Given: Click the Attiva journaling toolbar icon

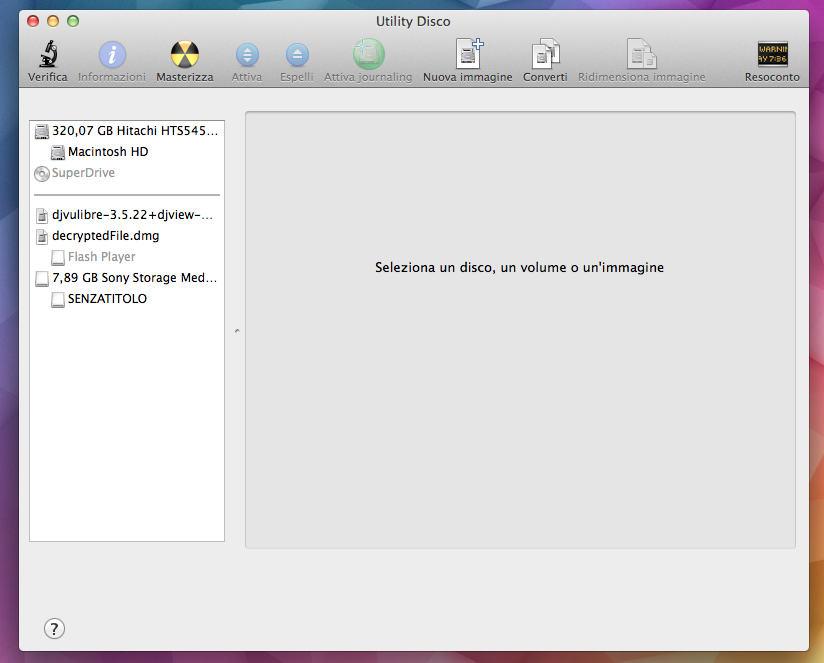Looking at the screenshot, I should point(368,55).
